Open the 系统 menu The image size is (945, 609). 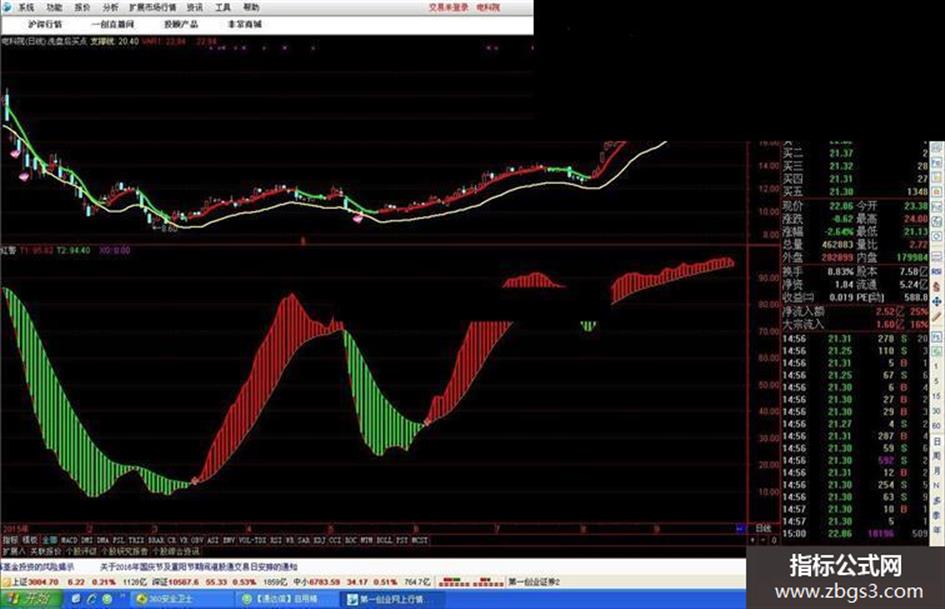[x=26, y=8]
